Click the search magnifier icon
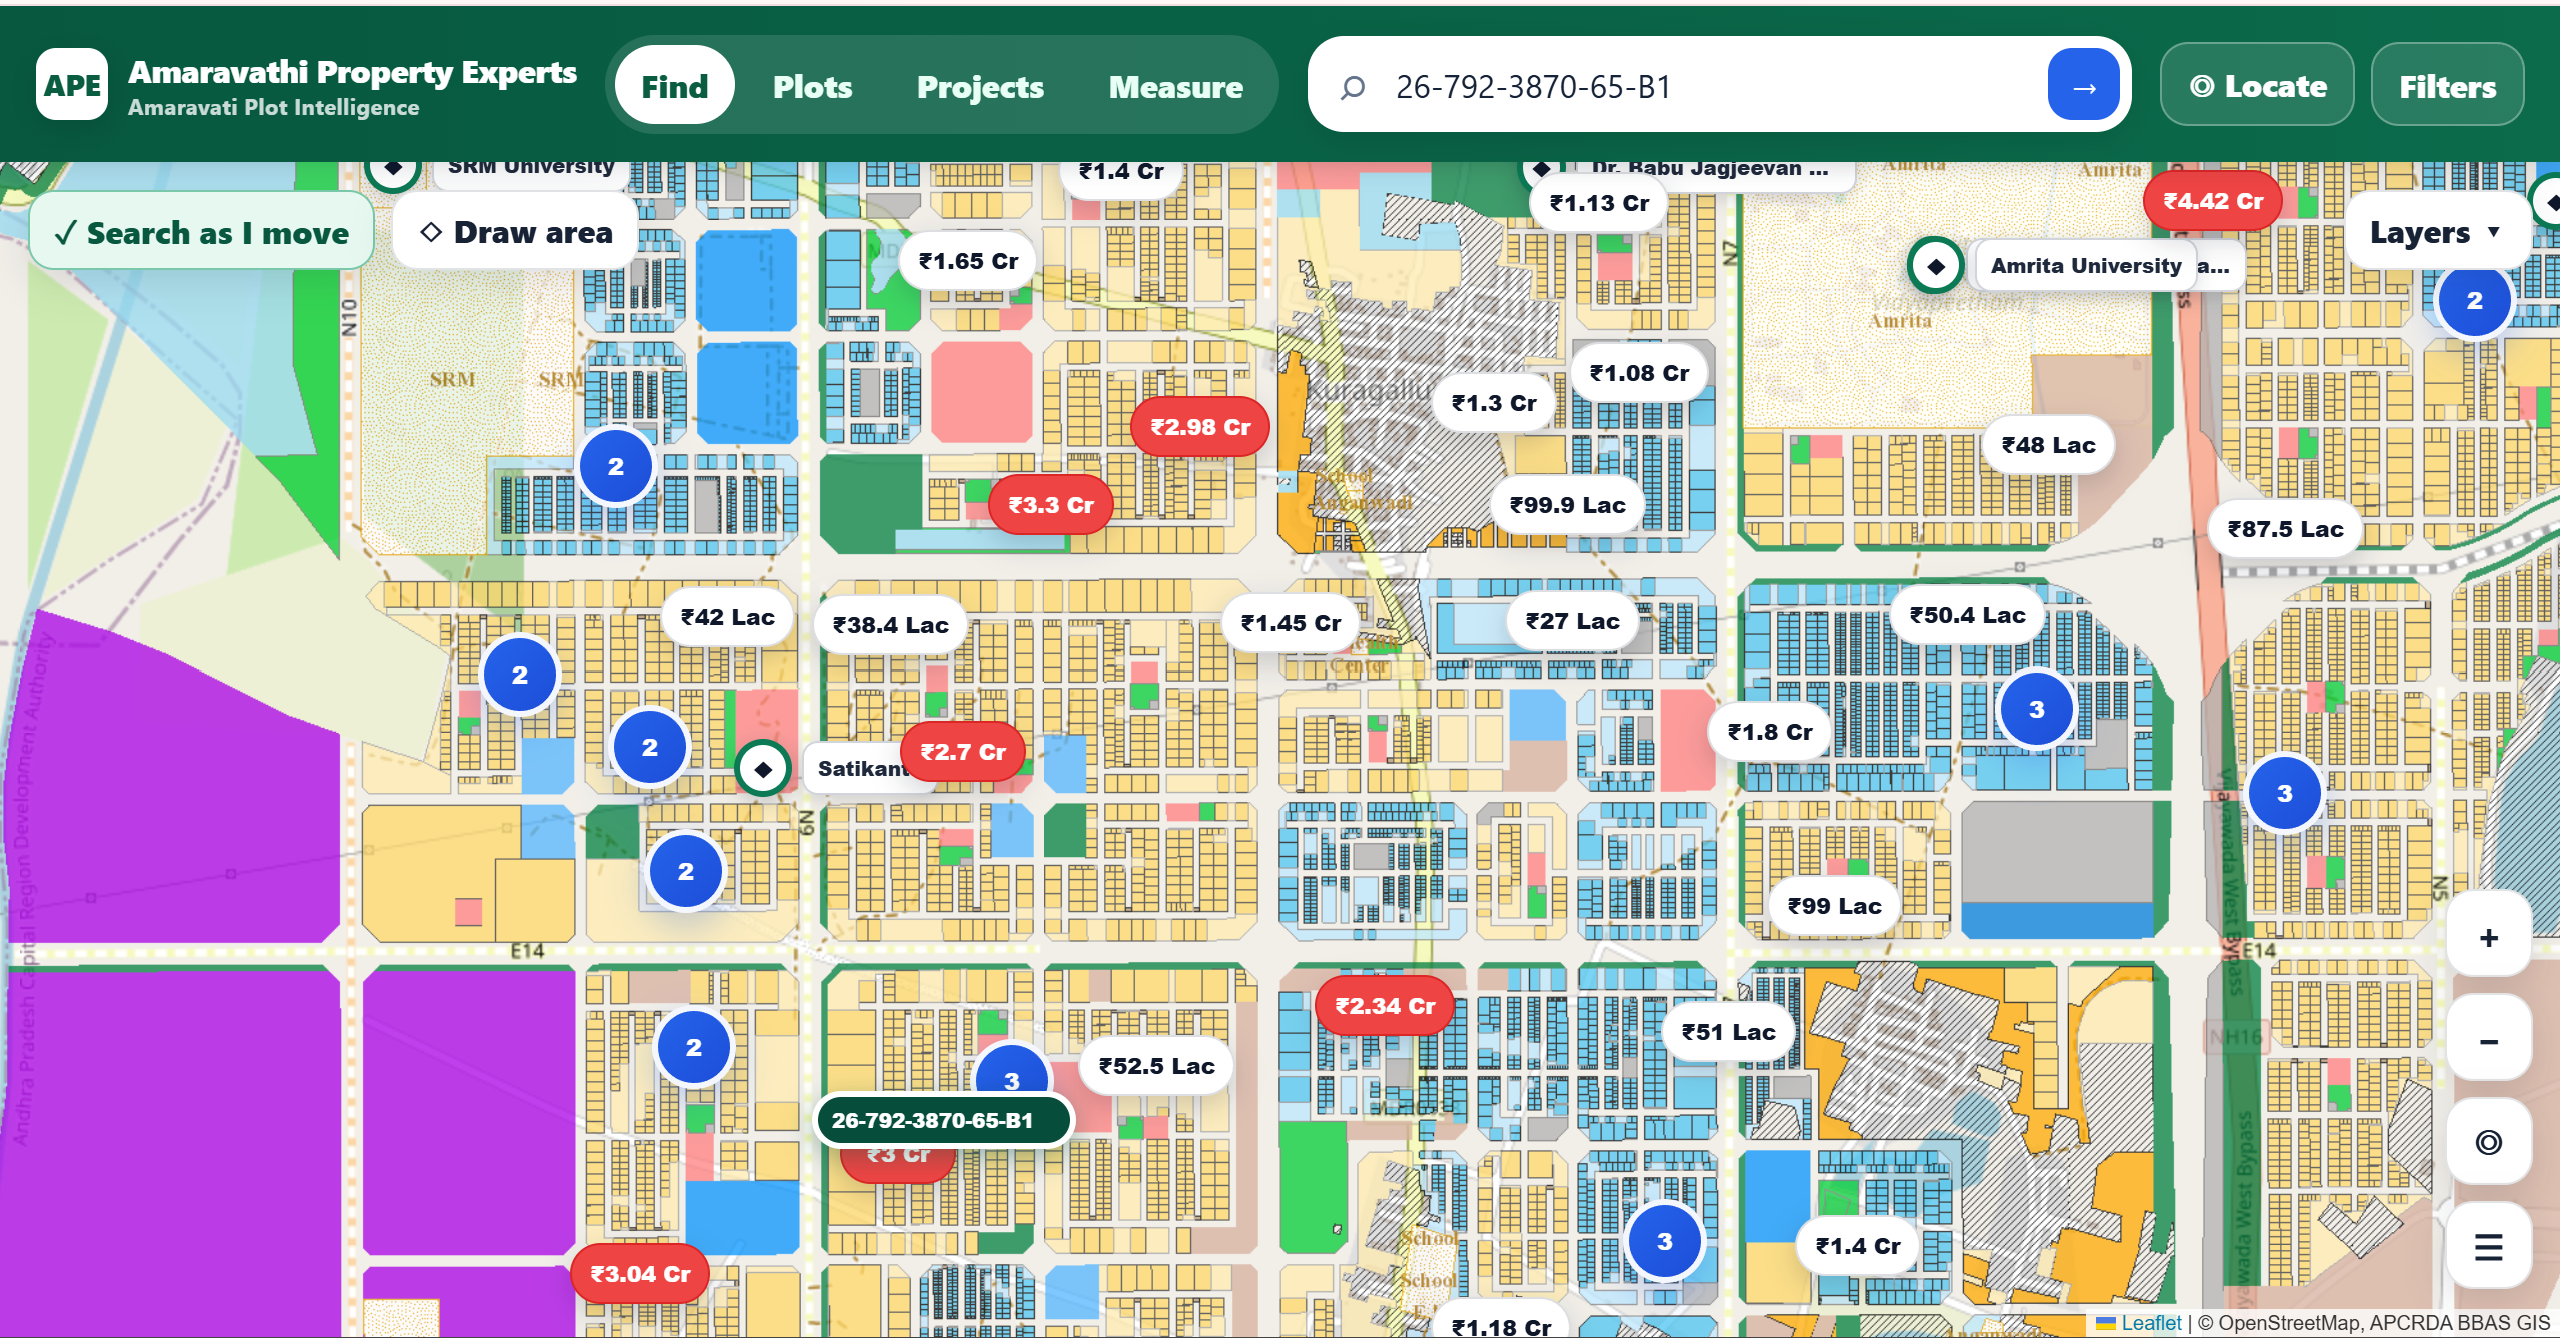This screenshot has width=2560, height=1338. click(x=1353, y=88)
